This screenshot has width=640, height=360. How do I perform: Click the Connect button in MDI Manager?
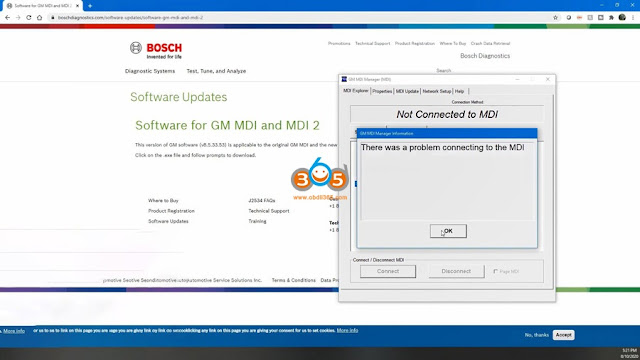[x=388, y=271]
